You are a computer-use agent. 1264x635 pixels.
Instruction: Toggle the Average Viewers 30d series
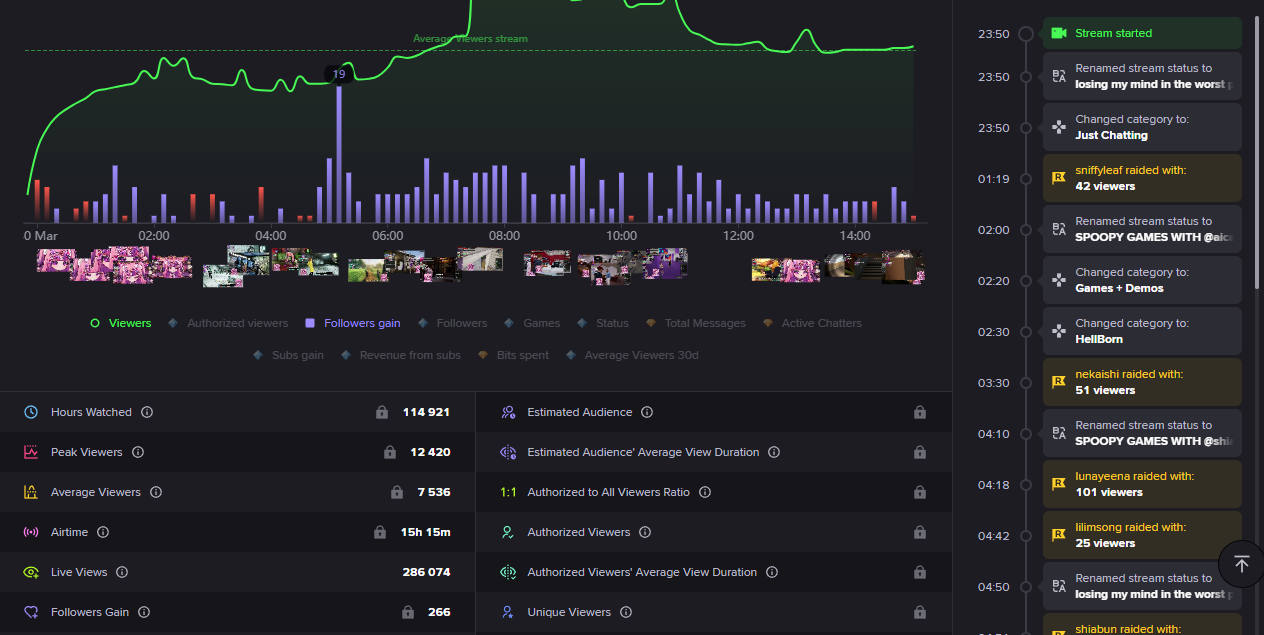point(632,355)
